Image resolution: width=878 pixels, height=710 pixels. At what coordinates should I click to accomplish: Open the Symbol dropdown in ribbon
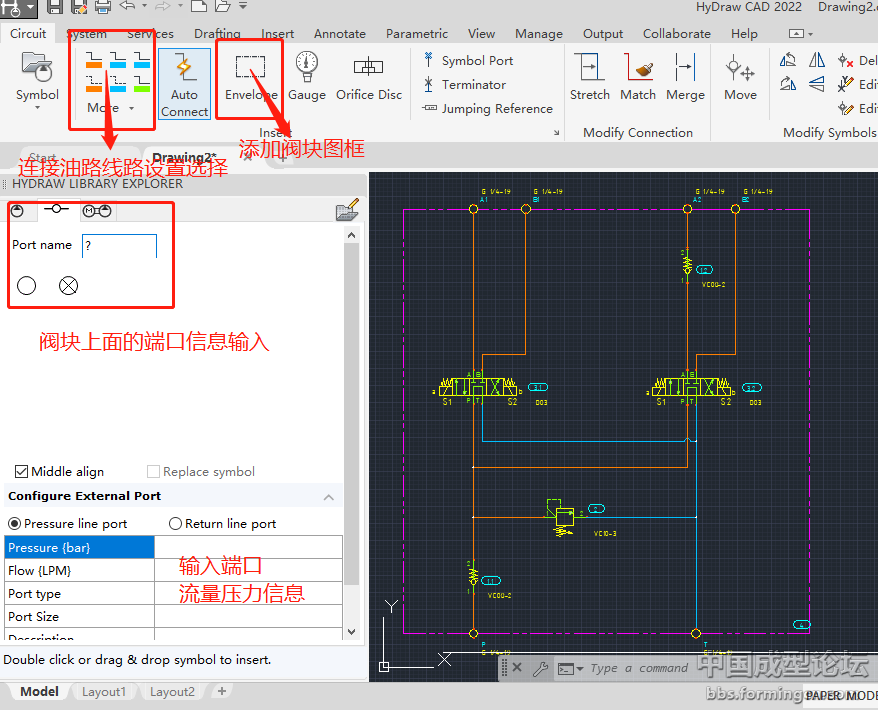pos(37,96)
